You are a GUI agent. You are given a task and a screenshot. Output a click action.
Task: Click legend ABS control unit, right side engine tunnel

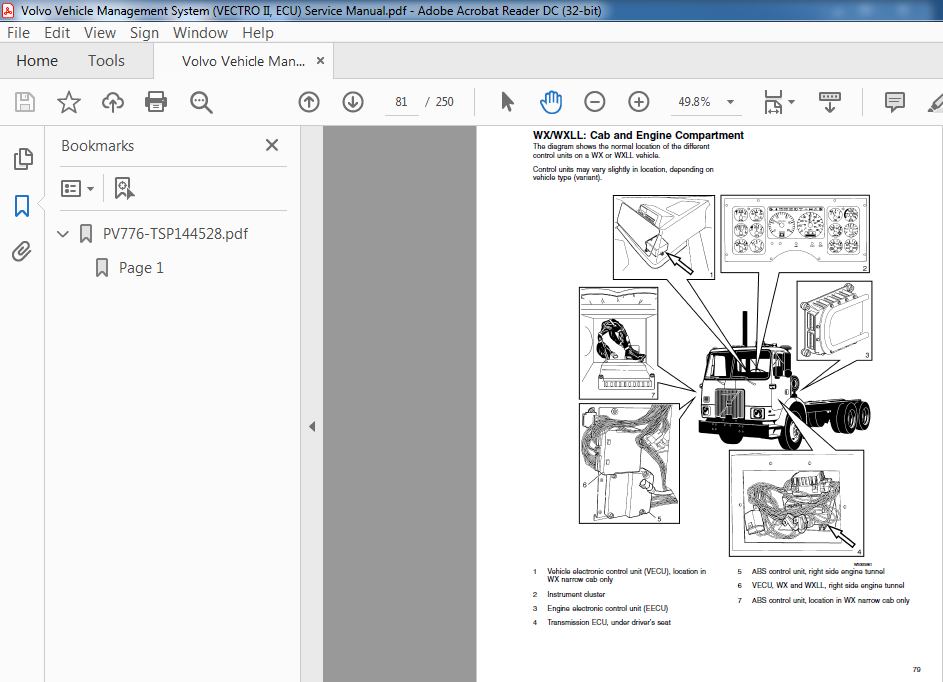[818, 571]
